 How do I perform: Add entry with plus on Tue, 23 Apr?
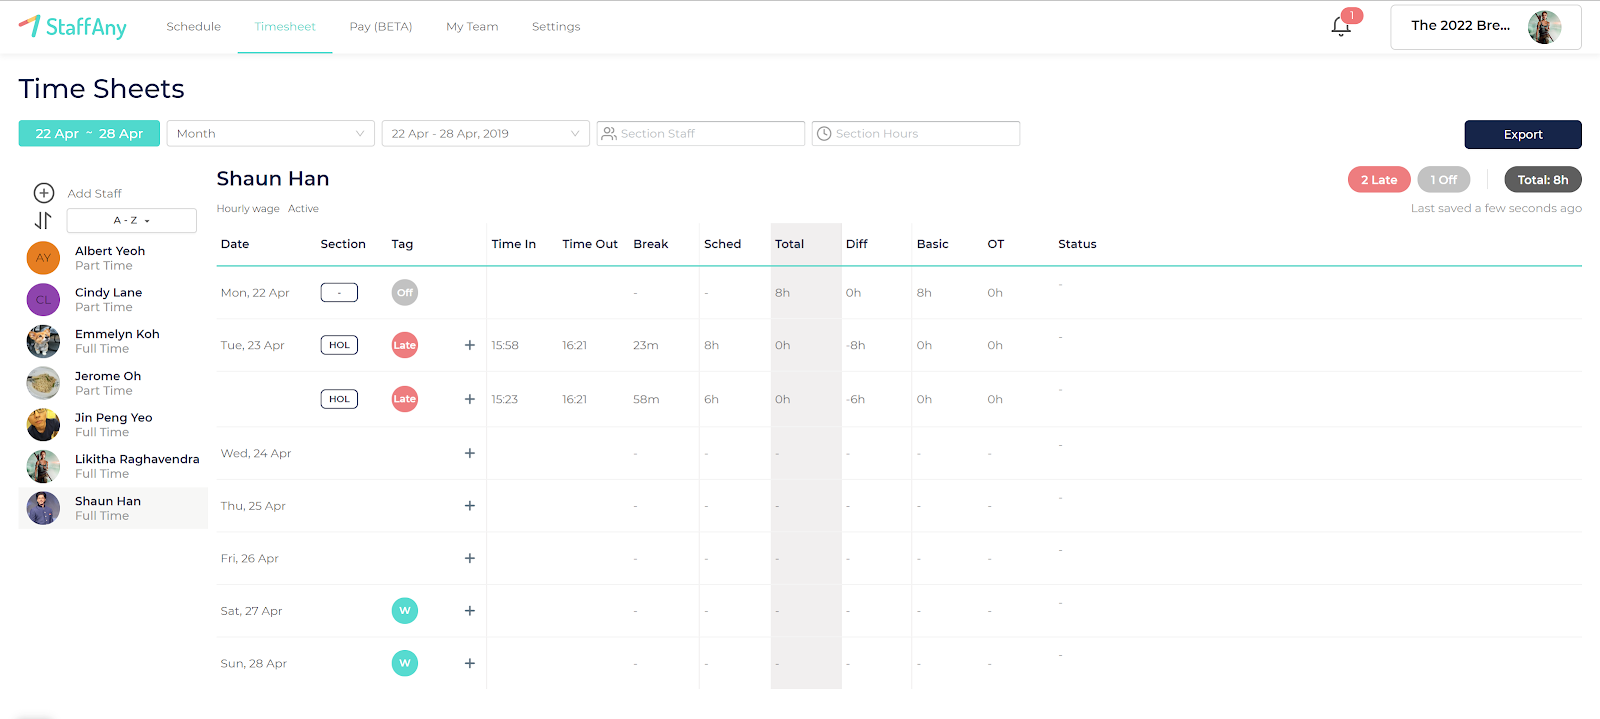tap(470, 345)
